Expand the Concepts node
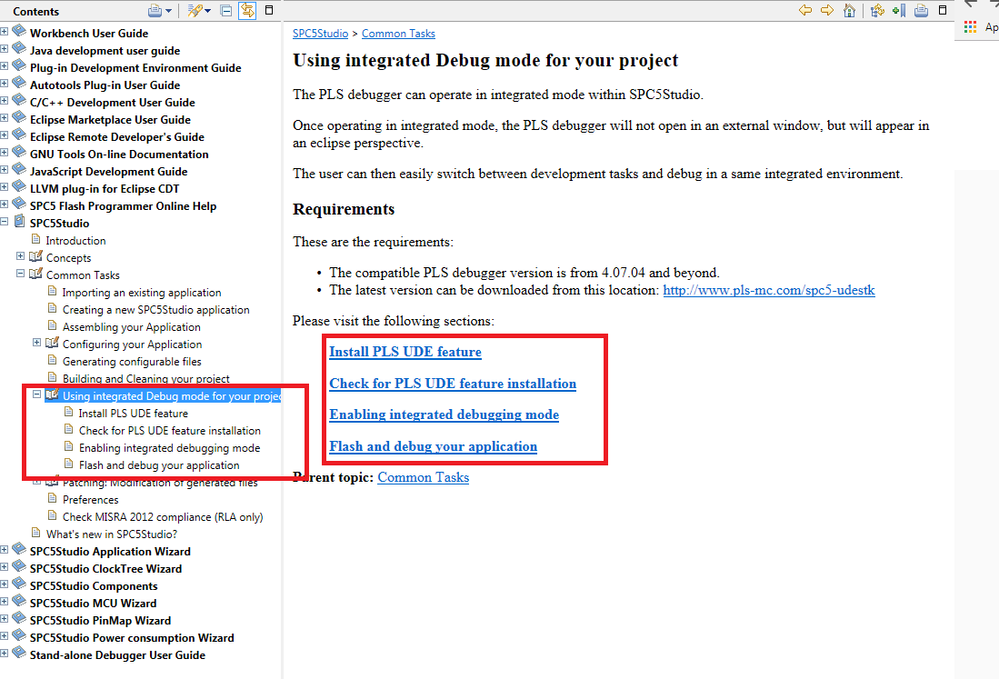Image resolution: width=999 pixels, height=679 pixels. 20,255
